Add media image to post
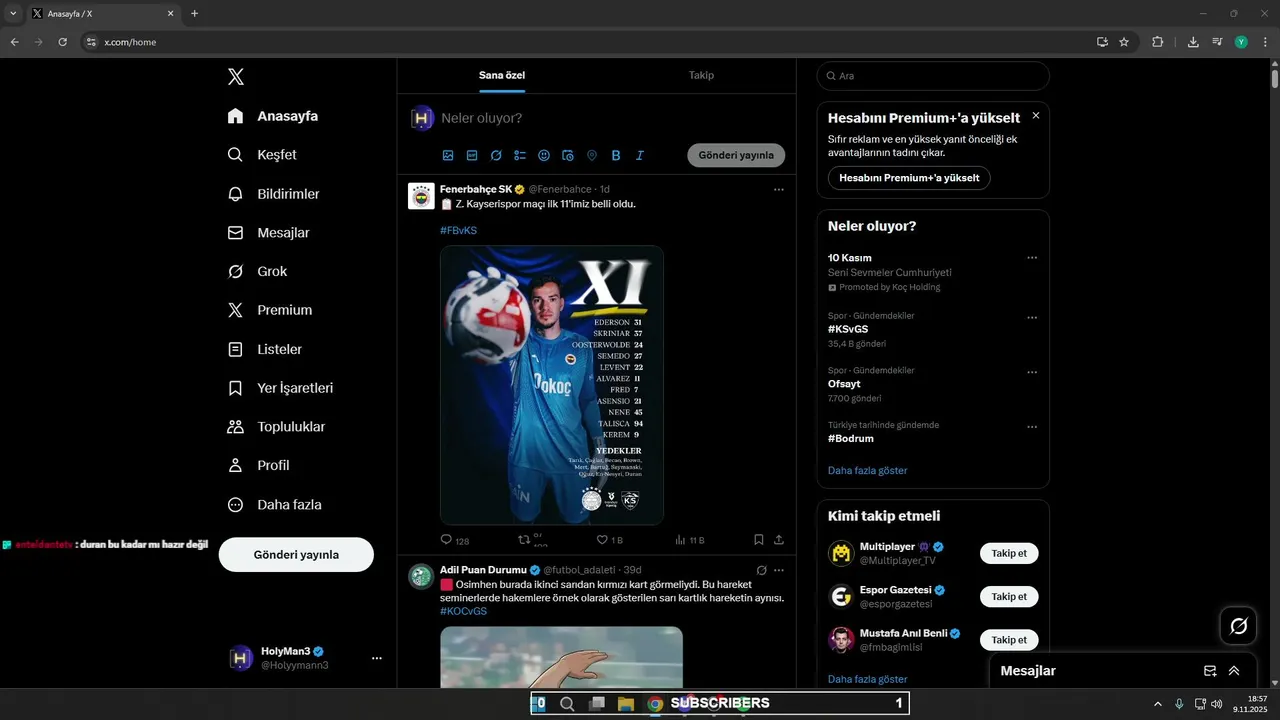Screen dimensions: 1280x720 [x=448, y=156]
